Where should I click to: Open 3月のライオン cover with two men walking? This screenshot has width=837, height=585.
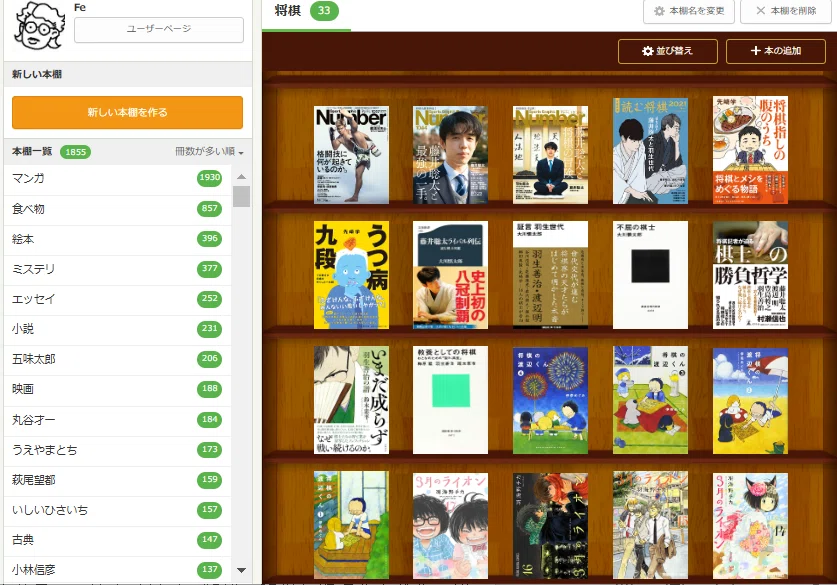click(650, 525)
